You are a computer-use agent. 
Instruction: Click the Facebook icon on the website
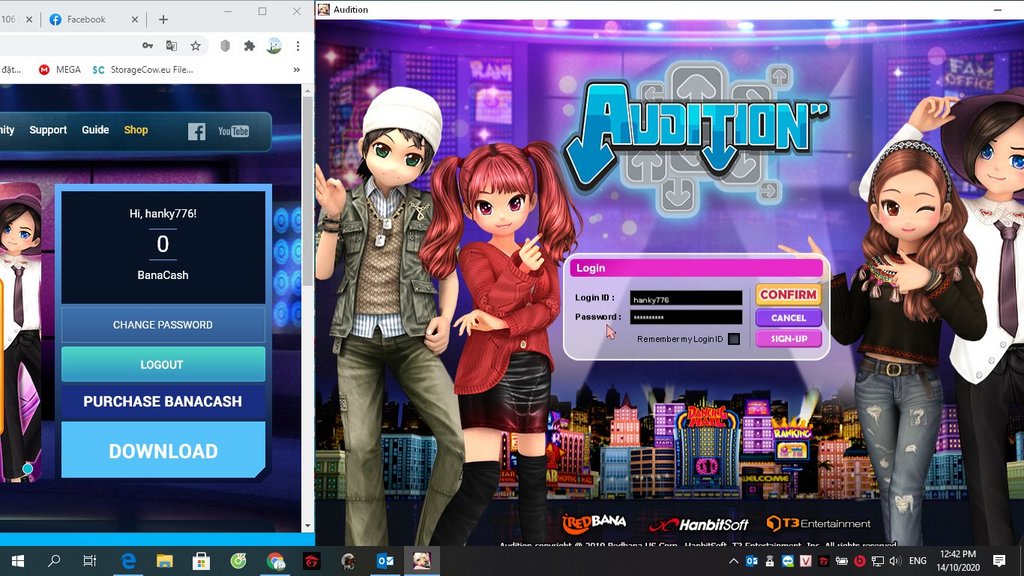point(197,131)
